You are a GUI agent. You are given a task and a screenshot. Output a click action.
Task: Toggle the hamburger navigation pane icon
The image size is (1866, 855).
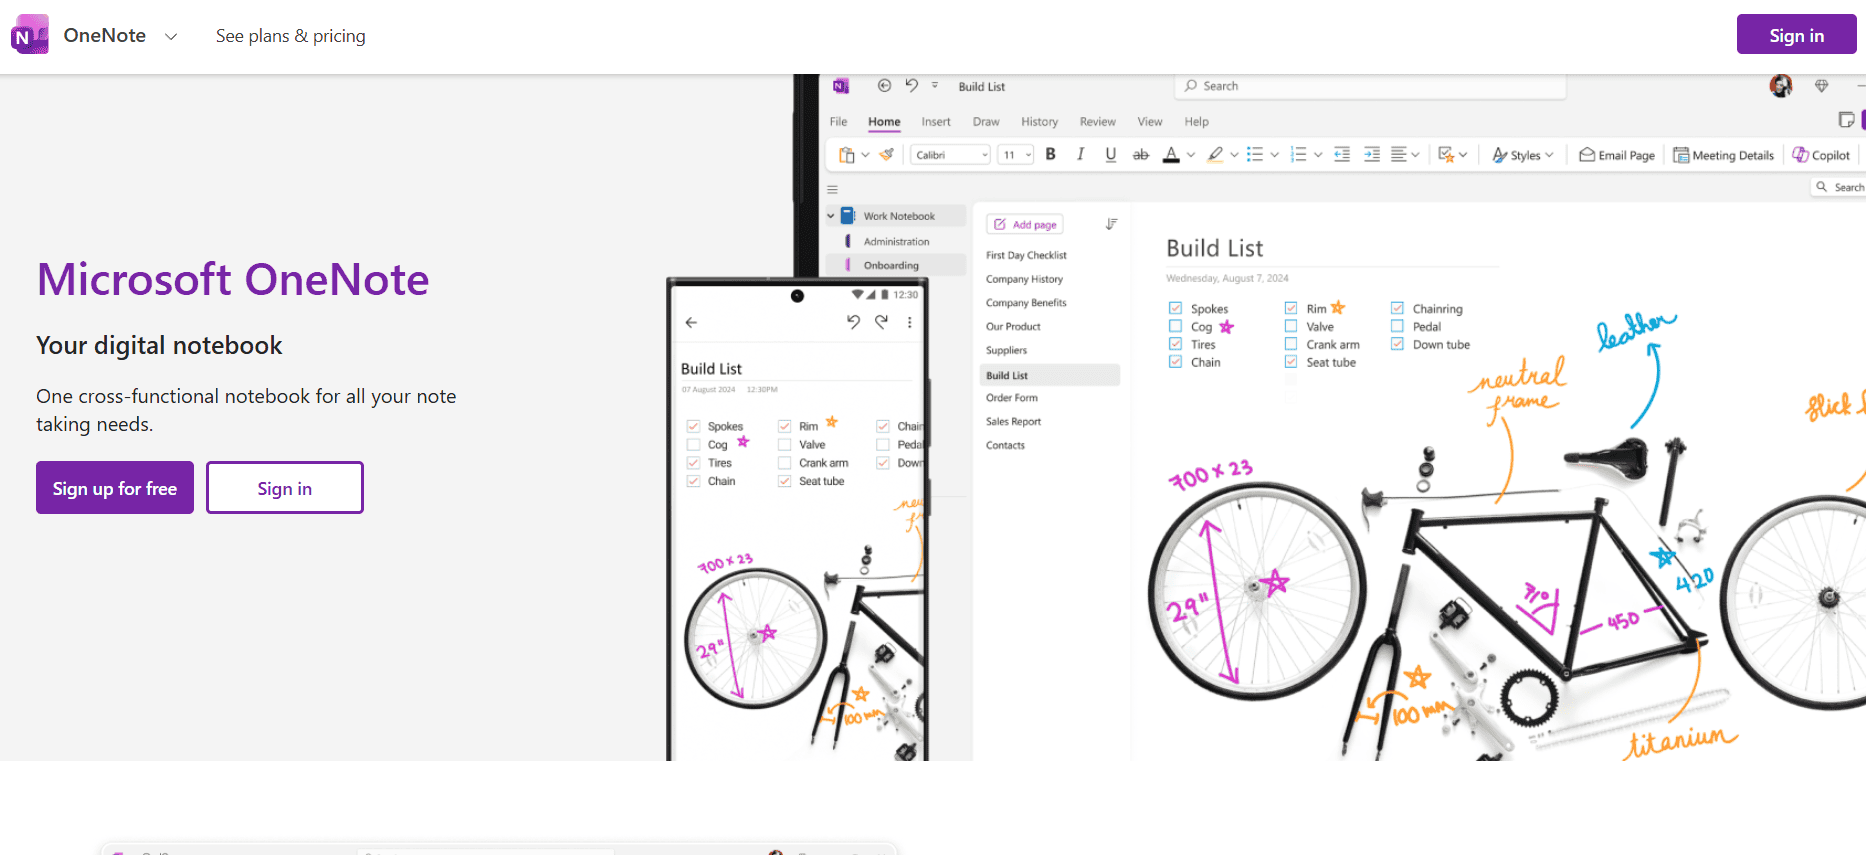[832, 189]
